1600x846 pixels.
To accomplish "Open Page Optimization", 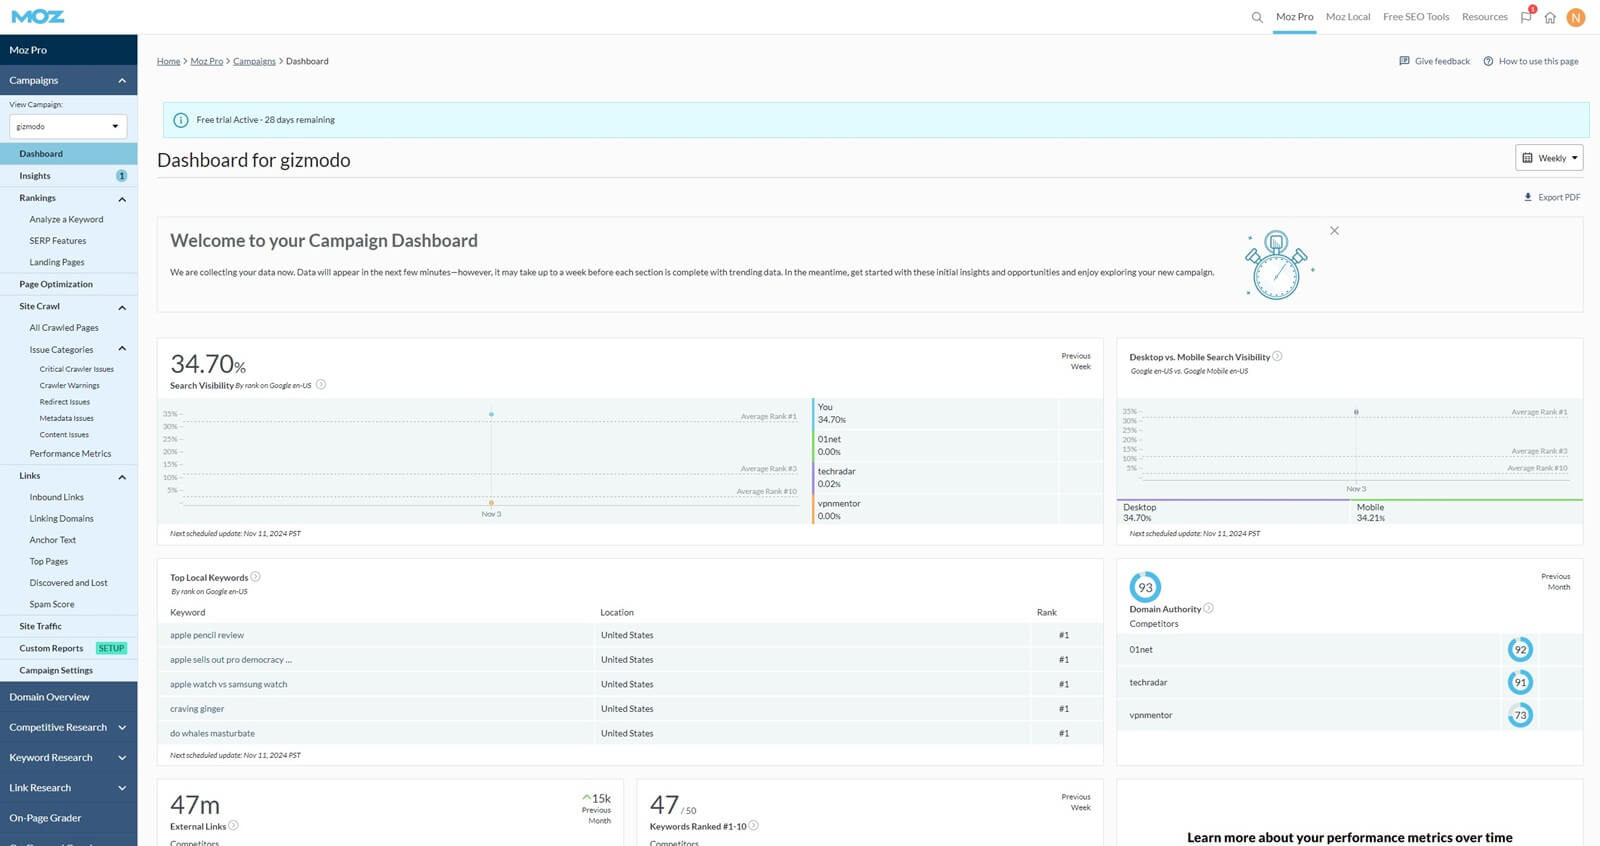I will (x=56, y=284).
